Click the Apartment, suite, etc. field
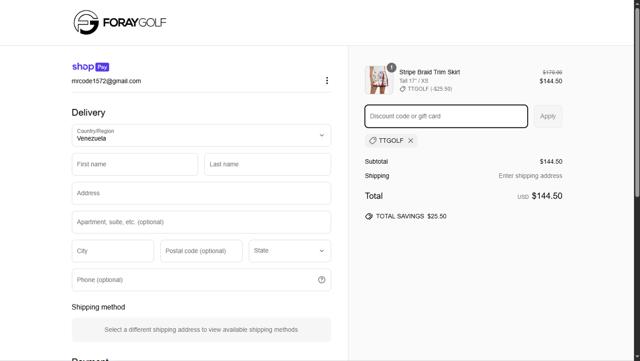This screenshot has width=640, height=361. pos(201,222)
